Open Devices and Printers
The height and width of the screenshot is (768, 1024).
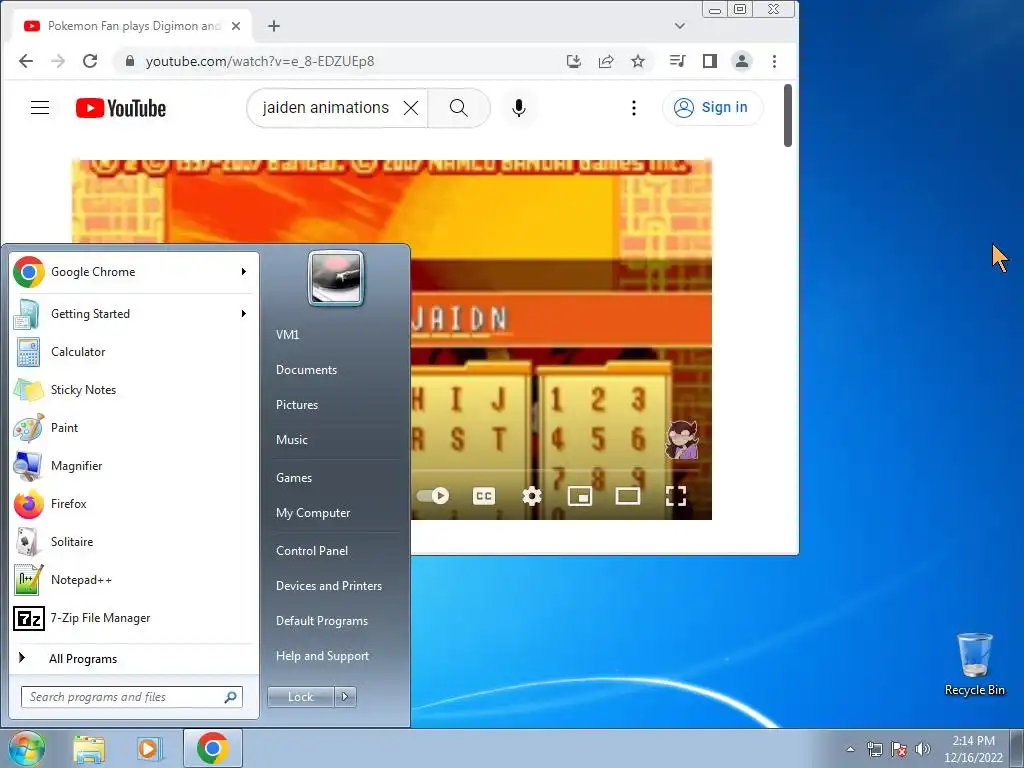328,586
